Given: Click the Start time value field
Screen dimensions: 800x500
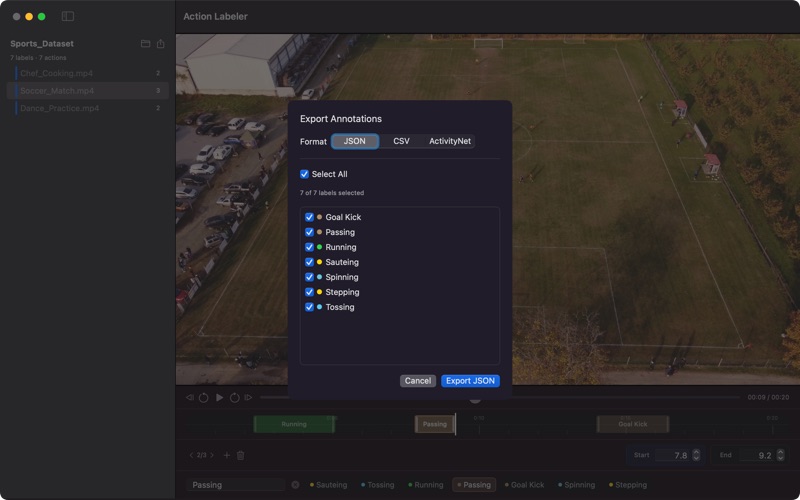Looking at the screenshot, I should tap(673, 455).
